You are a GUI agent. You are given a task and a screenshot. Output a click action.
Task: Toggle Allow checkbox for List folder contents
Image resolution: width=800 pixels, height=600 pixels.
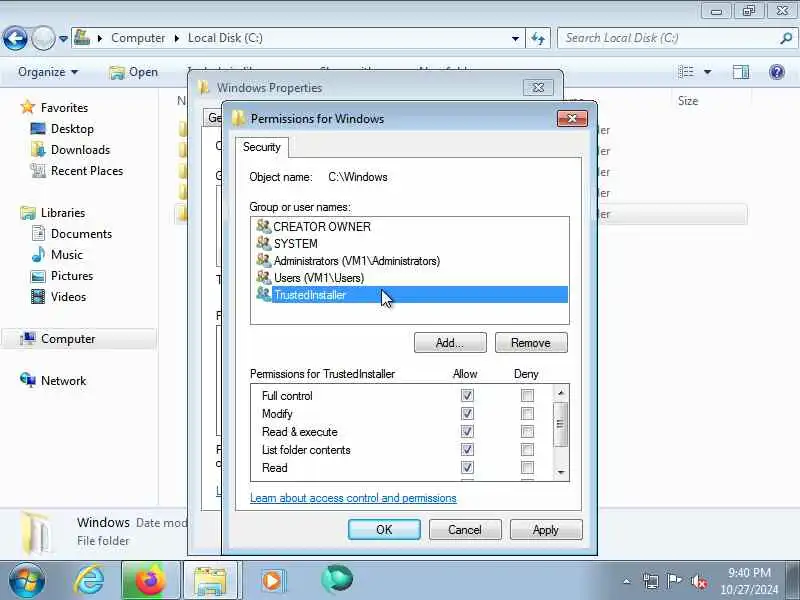(x=467, y=449)
